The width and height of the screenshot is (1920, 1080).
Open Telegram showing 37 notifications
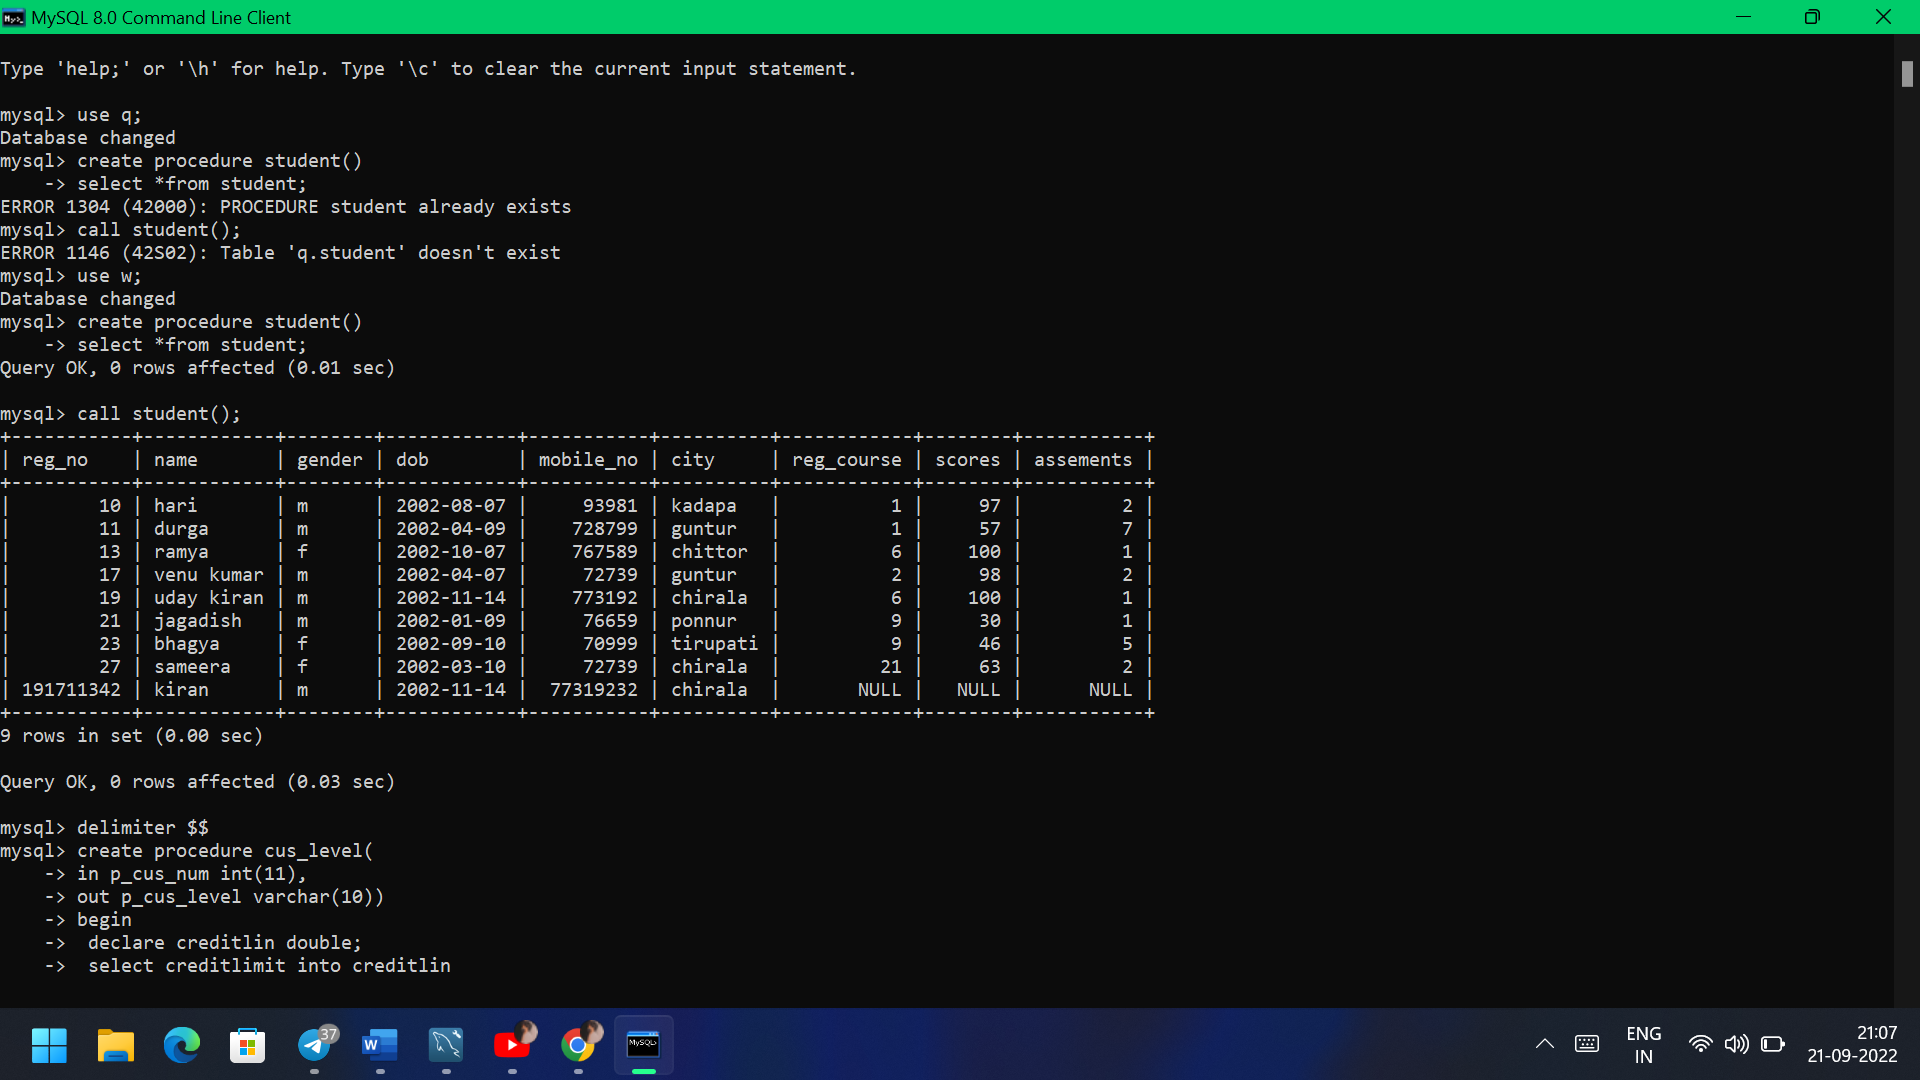(313, 1045)
